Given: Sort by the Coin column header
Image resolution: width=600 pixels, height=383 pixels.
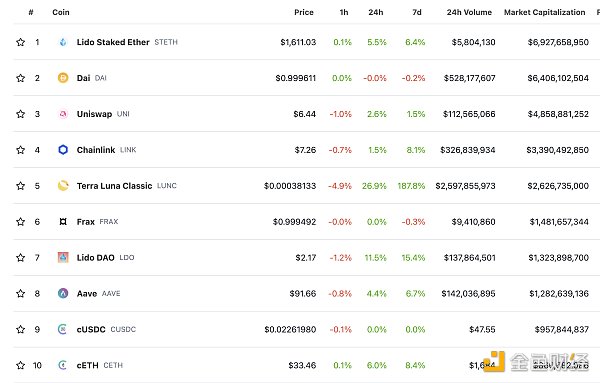Looking at the screenshot, I should point(61,12).
